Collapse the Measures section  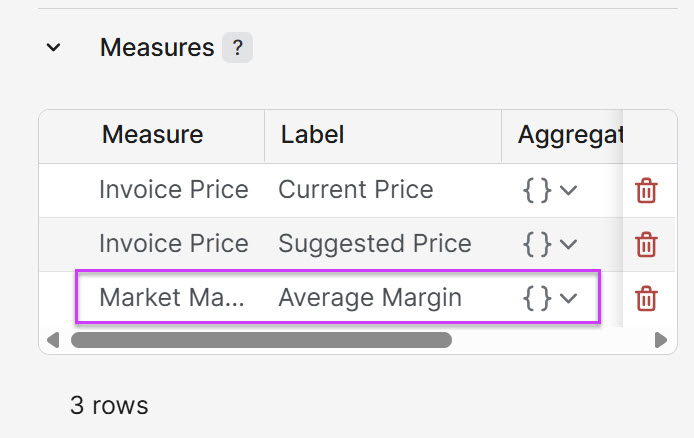tap(54, 47)
